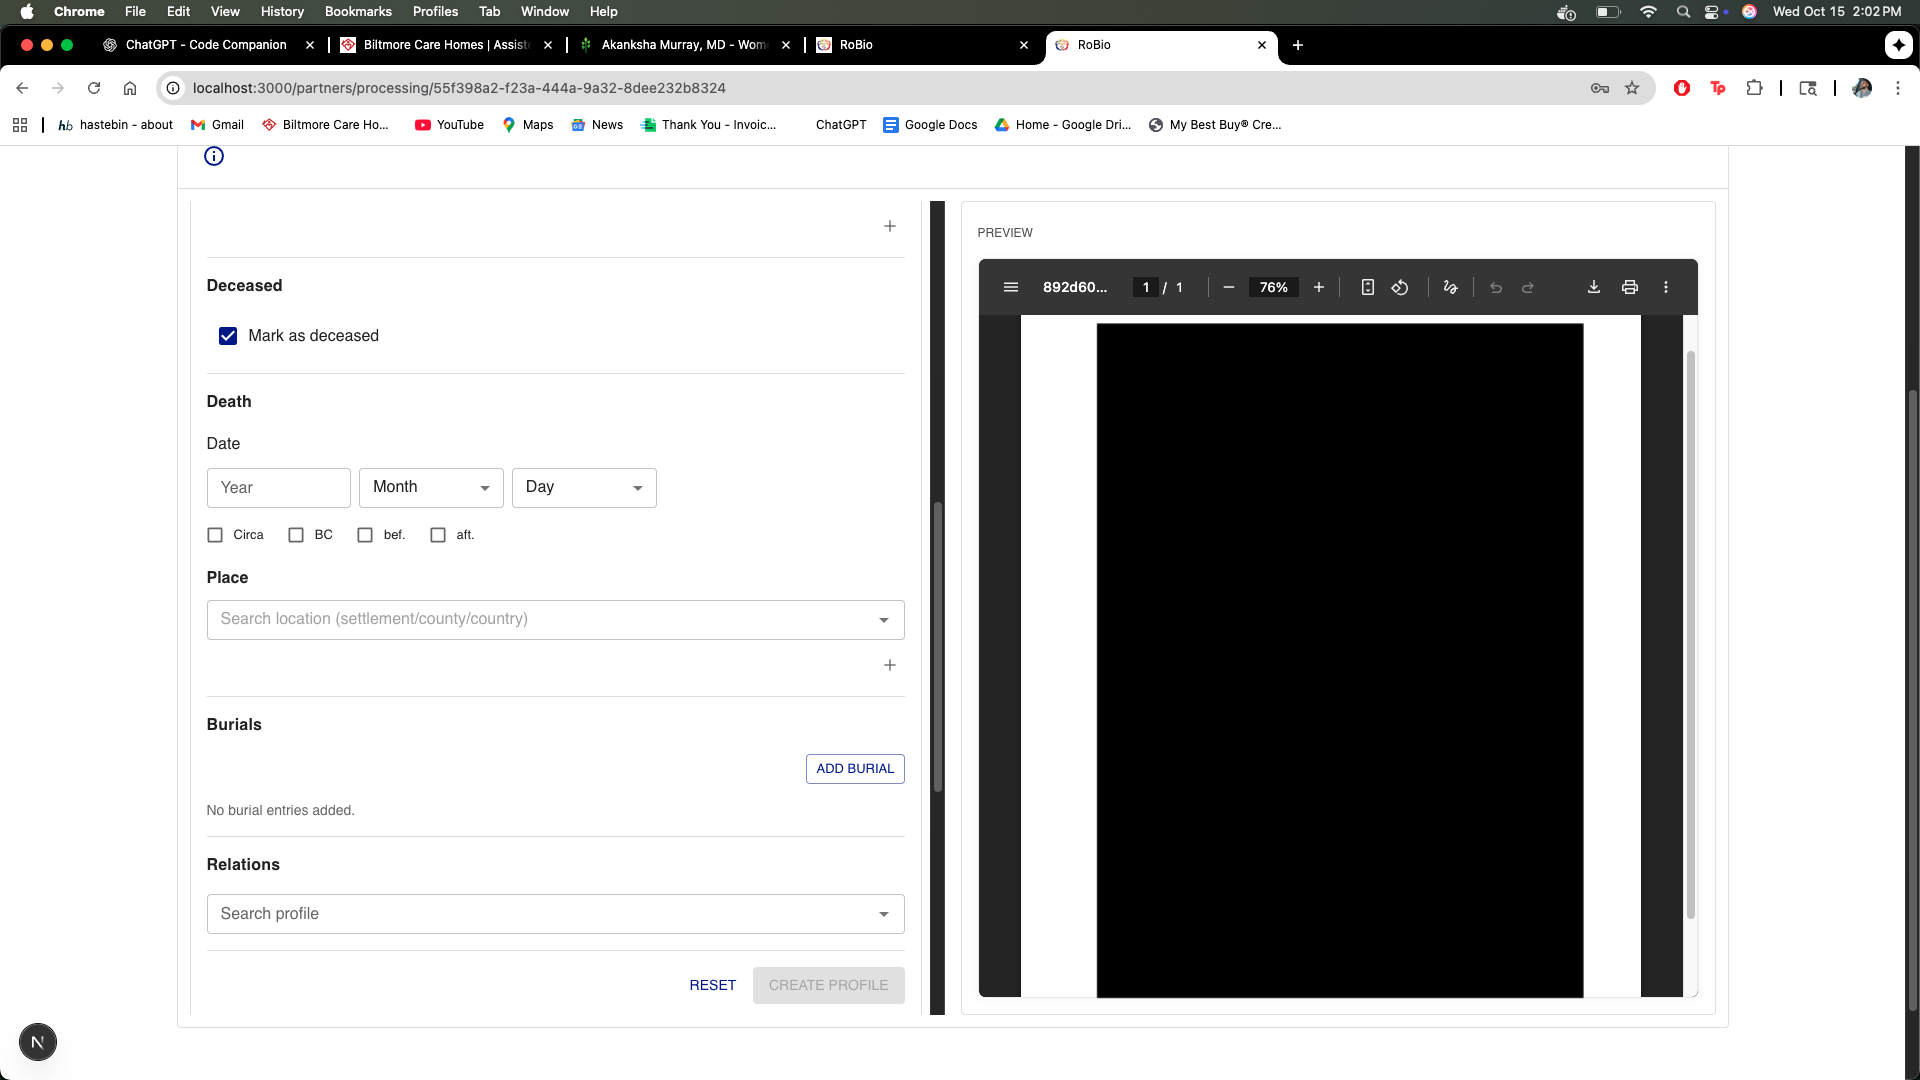Expand the Day dropdown
This screenshot has height=1080, width=1920.
(x=584, y=487)
